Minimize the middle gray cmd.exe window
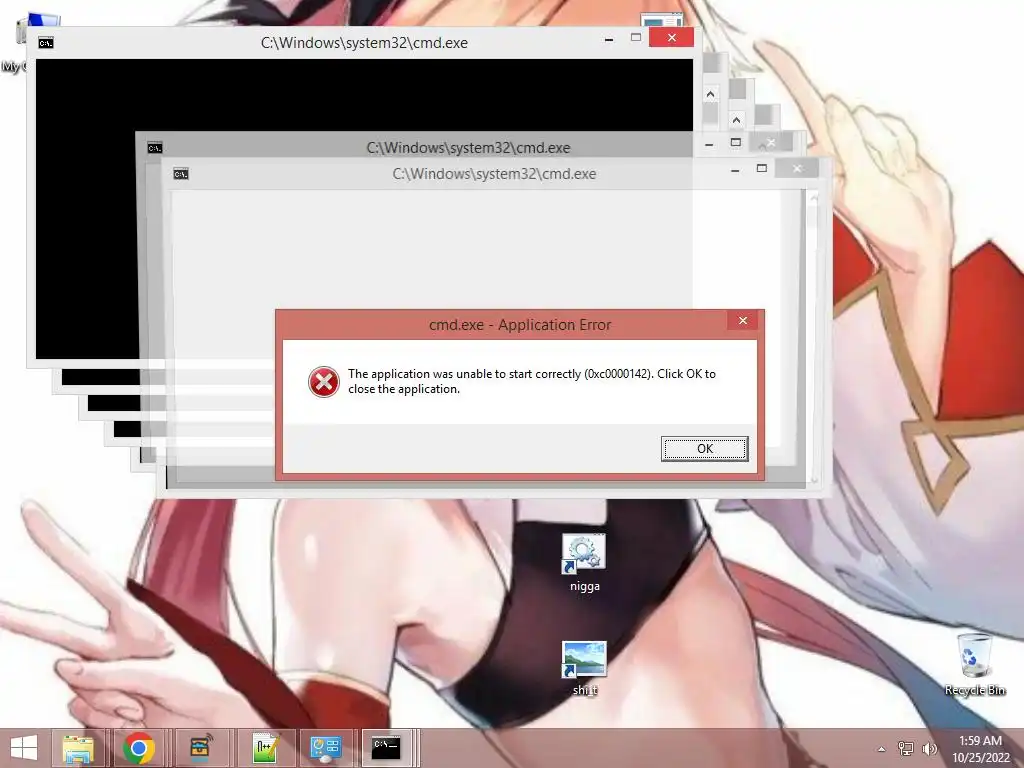Viewport: 1024px width, 768px height. coord(709,144)
